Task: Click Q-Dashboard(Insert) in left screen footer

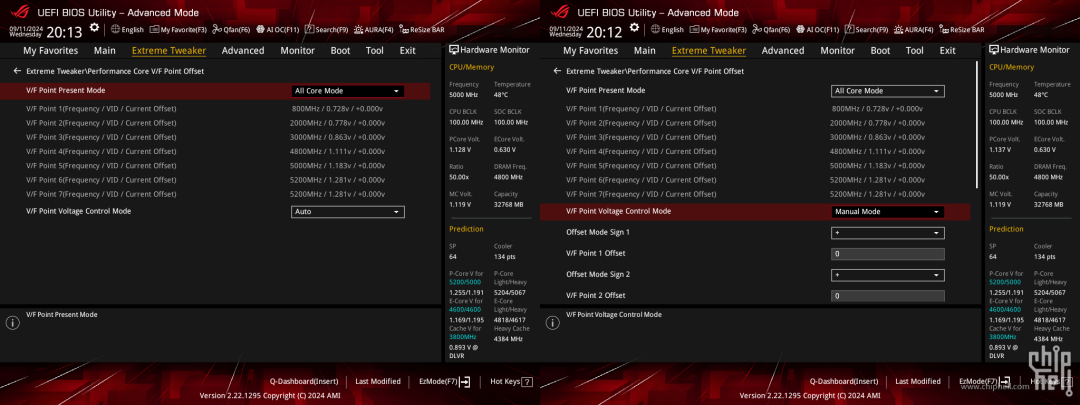Action: pos(304,382)
